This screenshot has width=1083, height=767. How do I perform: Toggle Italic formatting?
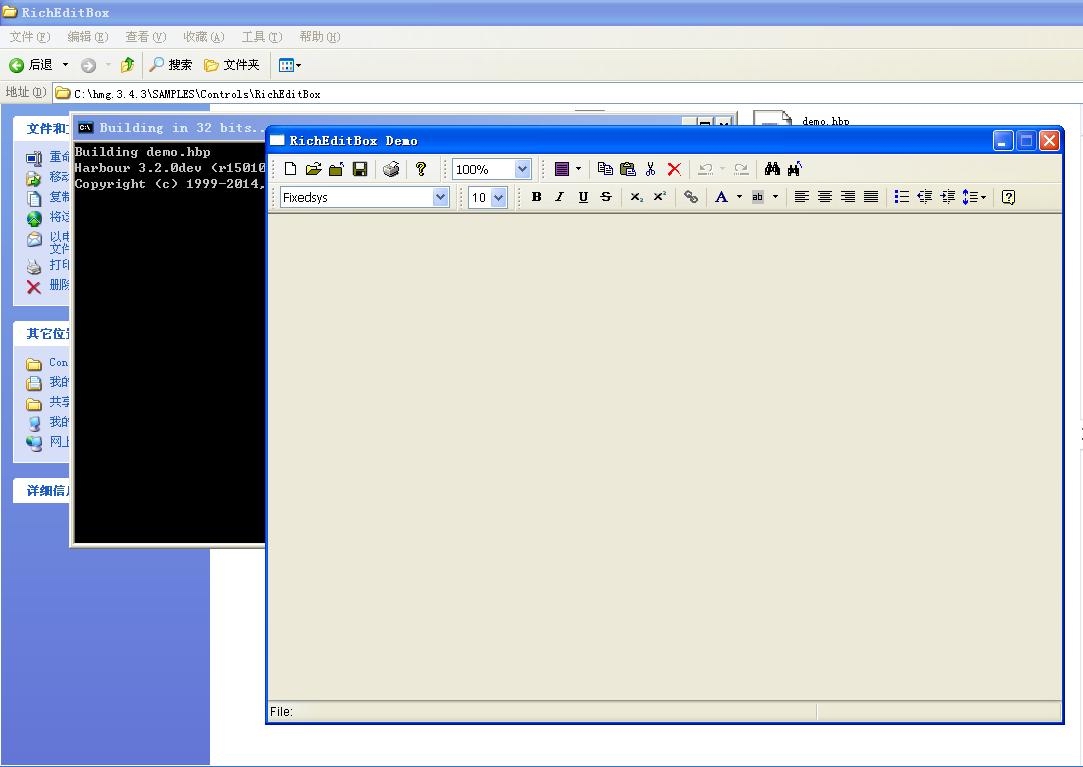(559, 197)
